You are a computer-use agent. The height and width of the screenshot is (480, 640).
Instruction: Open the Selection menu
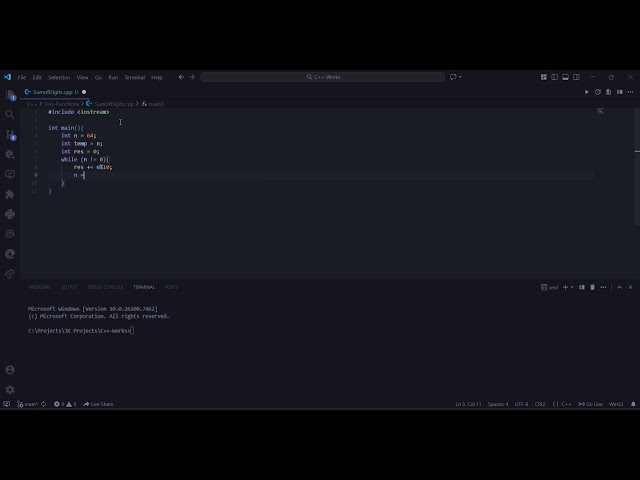click(x=59, y=77)
